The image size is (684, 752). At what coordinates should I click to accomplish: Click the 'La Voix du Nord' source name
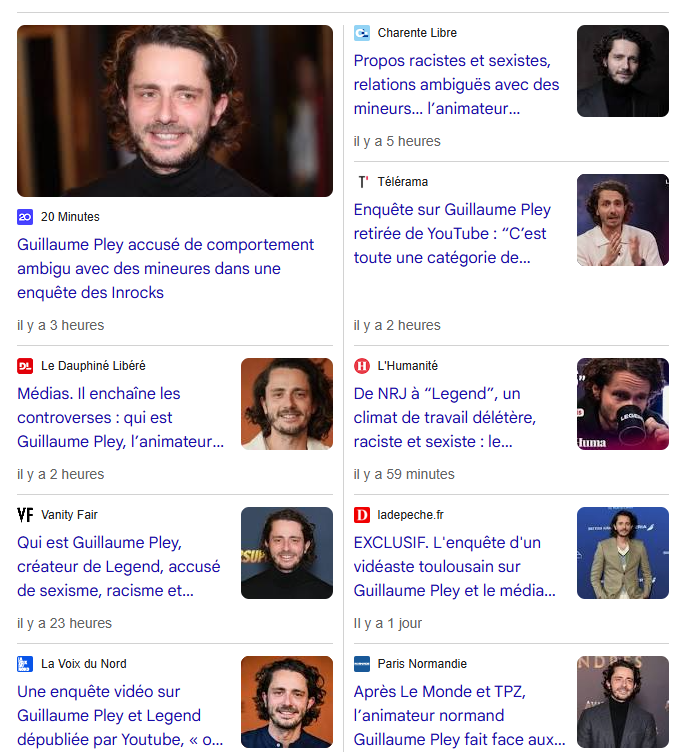[83, 664]
